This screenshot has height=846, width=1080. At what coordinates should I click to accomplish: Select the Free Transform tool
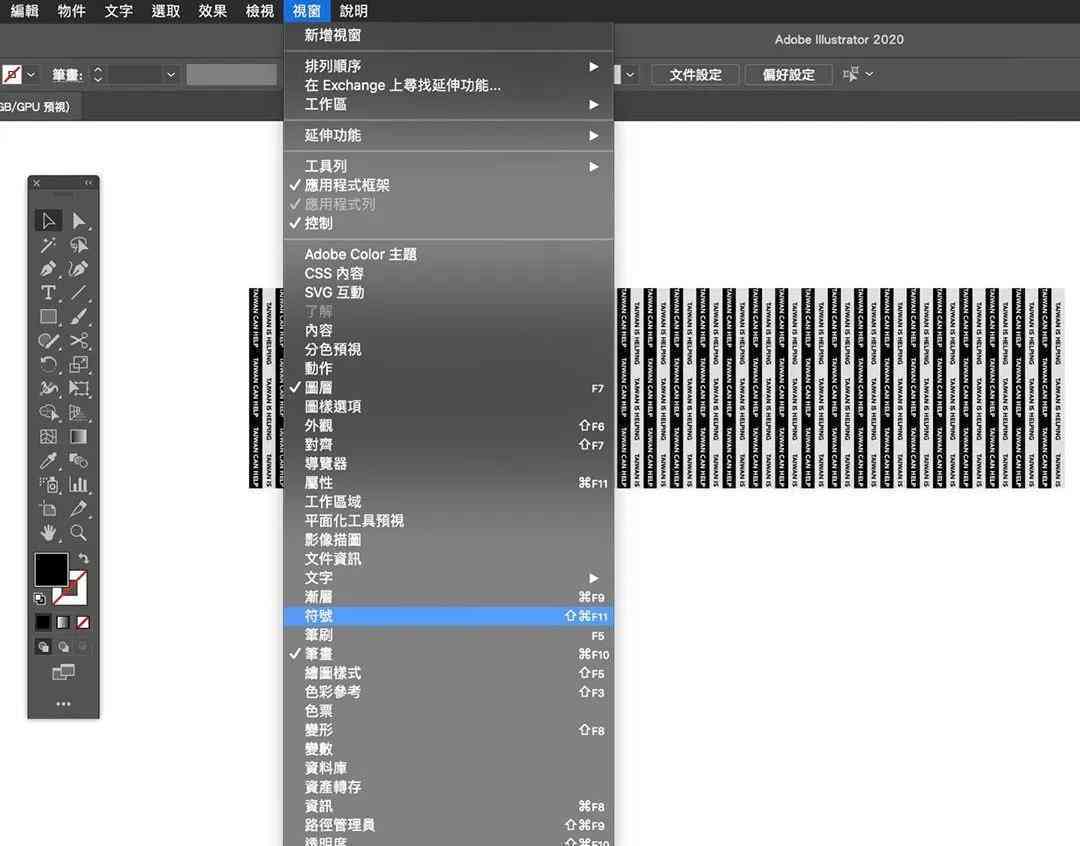point(79,389)
